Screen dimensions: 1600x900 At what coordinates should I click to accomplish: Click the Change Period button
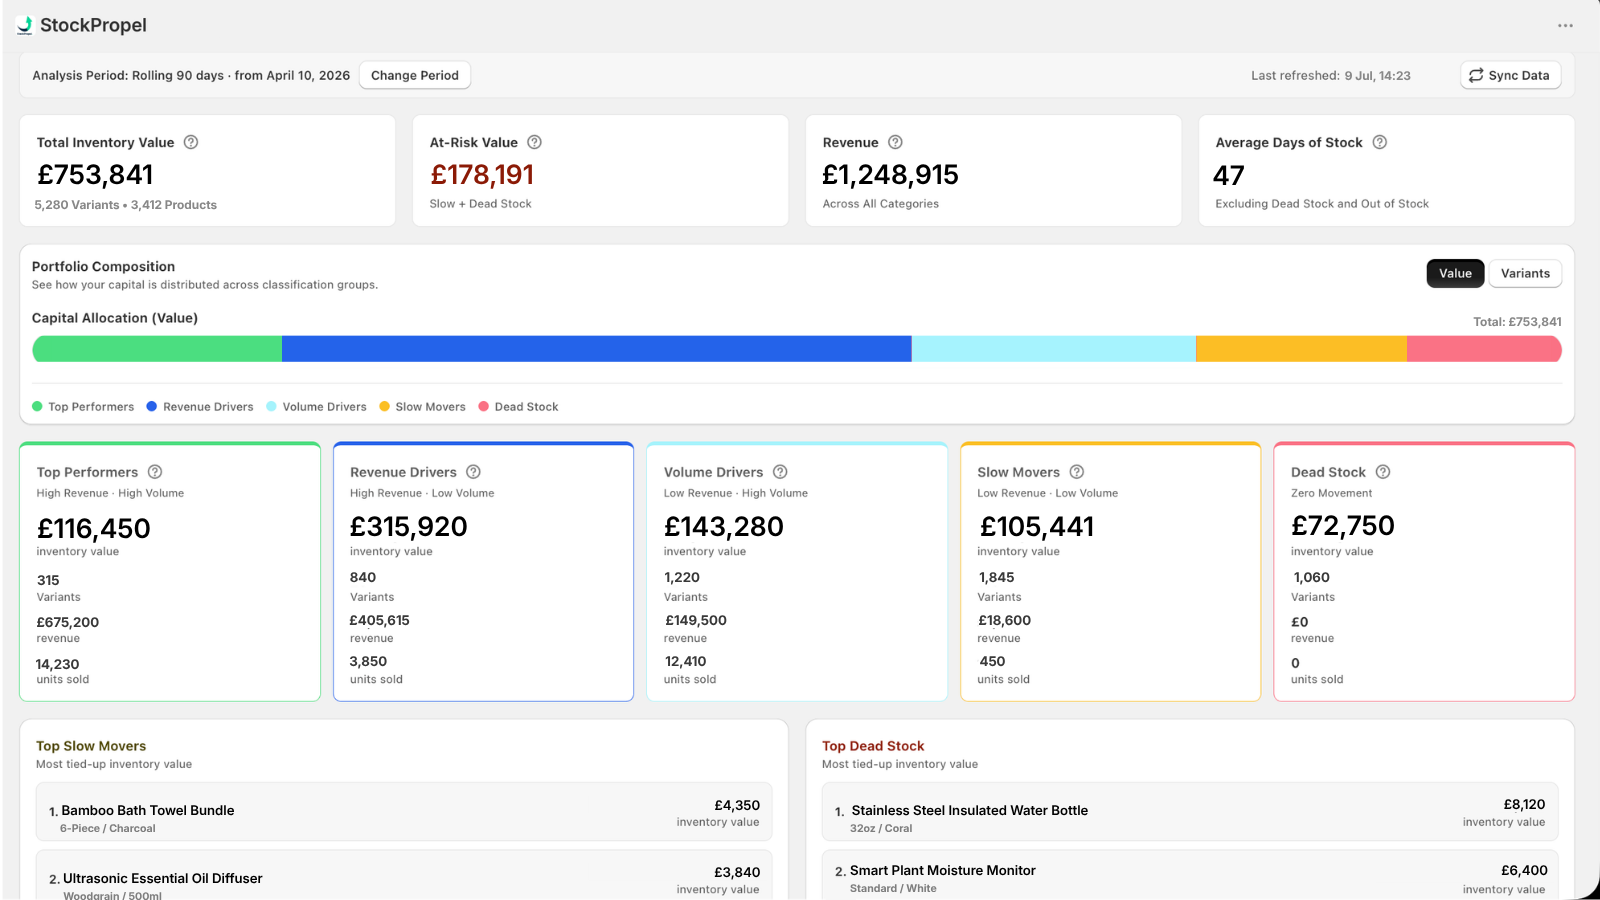415,75
